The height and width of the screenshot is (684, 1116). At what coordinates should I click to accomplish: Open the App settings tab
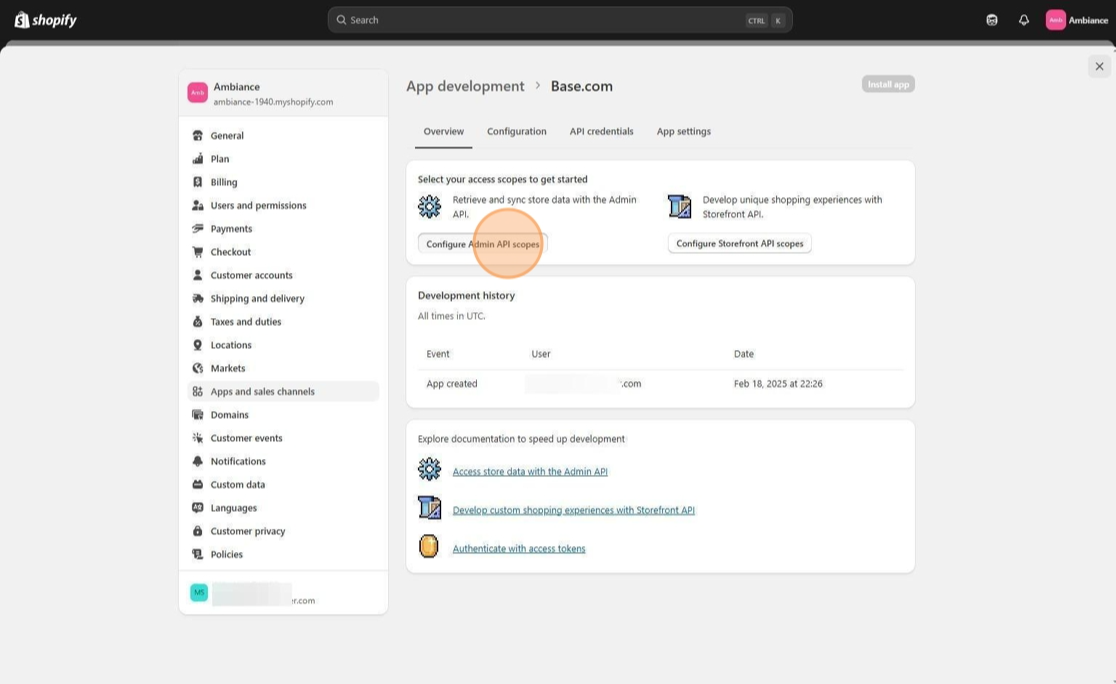point(684,132)
